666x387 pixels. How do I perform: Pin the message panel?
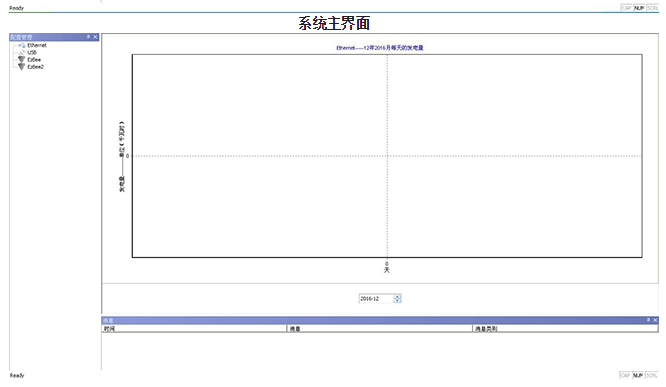(648, 320)
